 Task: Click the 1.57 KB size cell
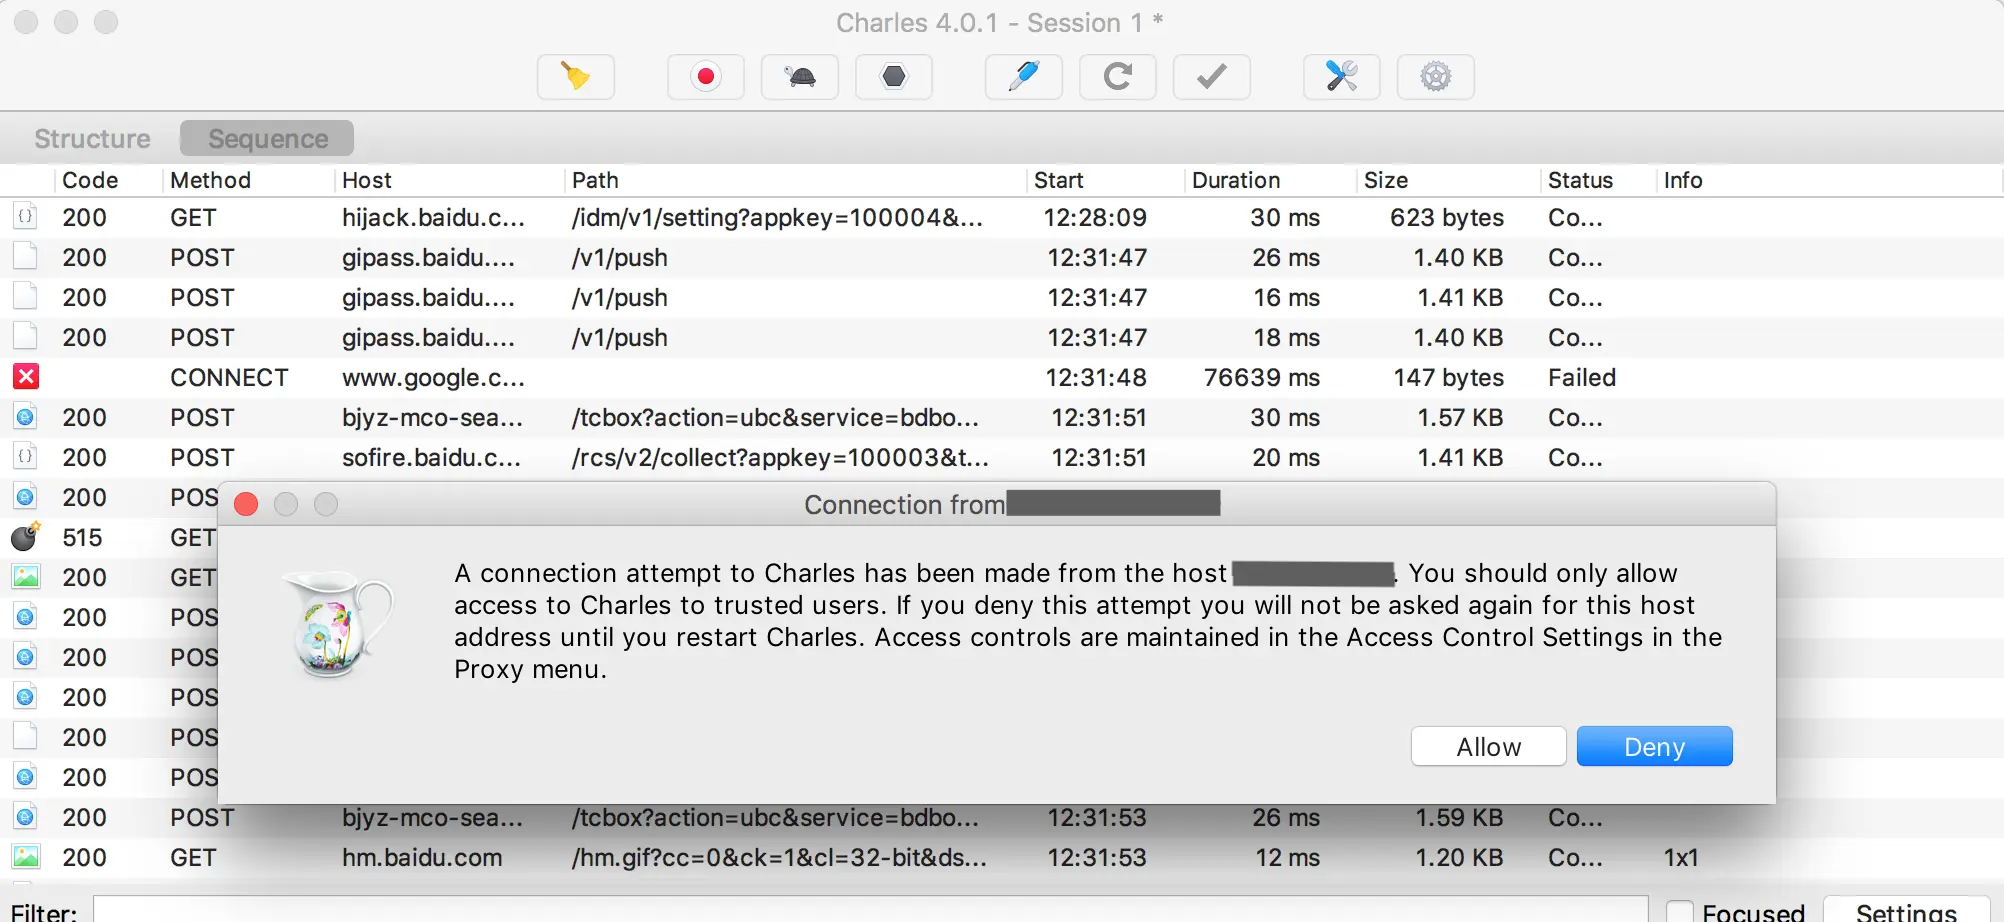pos(1459,417)
